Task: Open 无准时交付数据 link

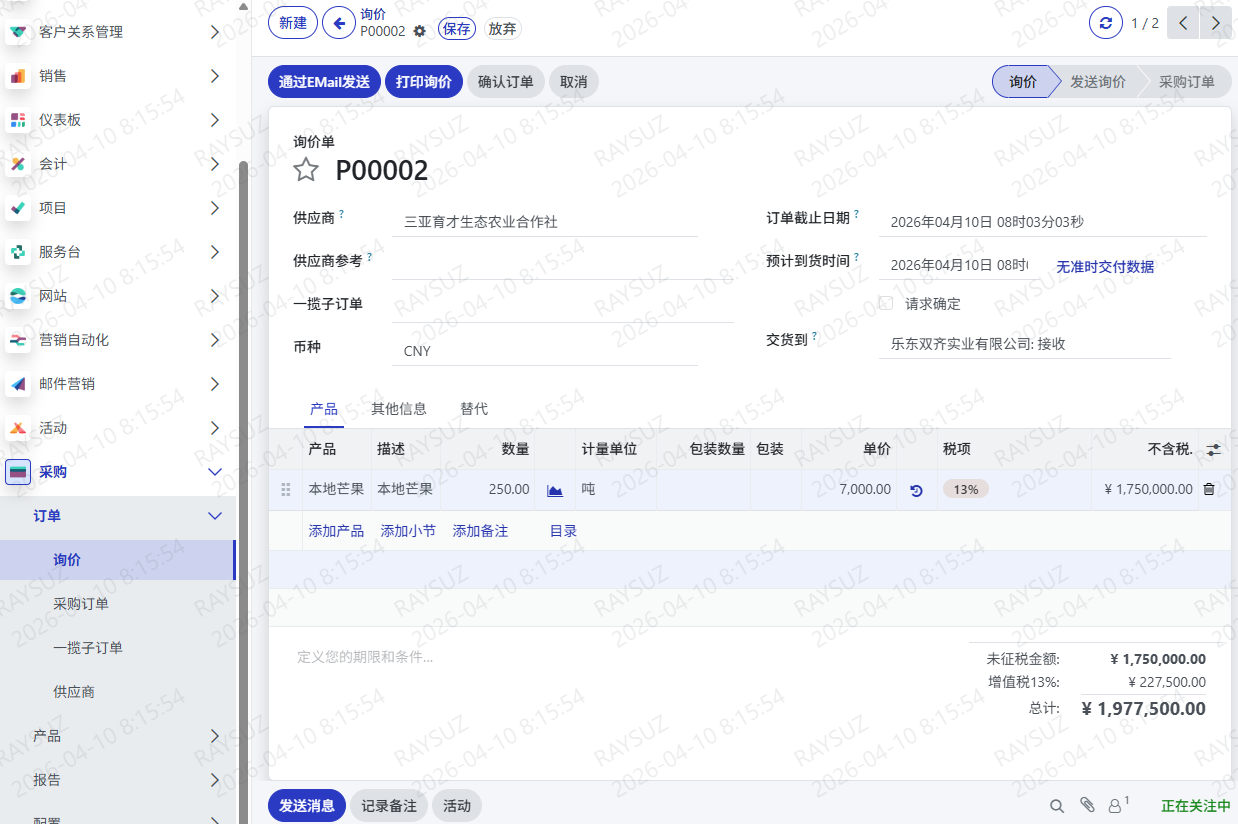Action: click(1105, 267)
